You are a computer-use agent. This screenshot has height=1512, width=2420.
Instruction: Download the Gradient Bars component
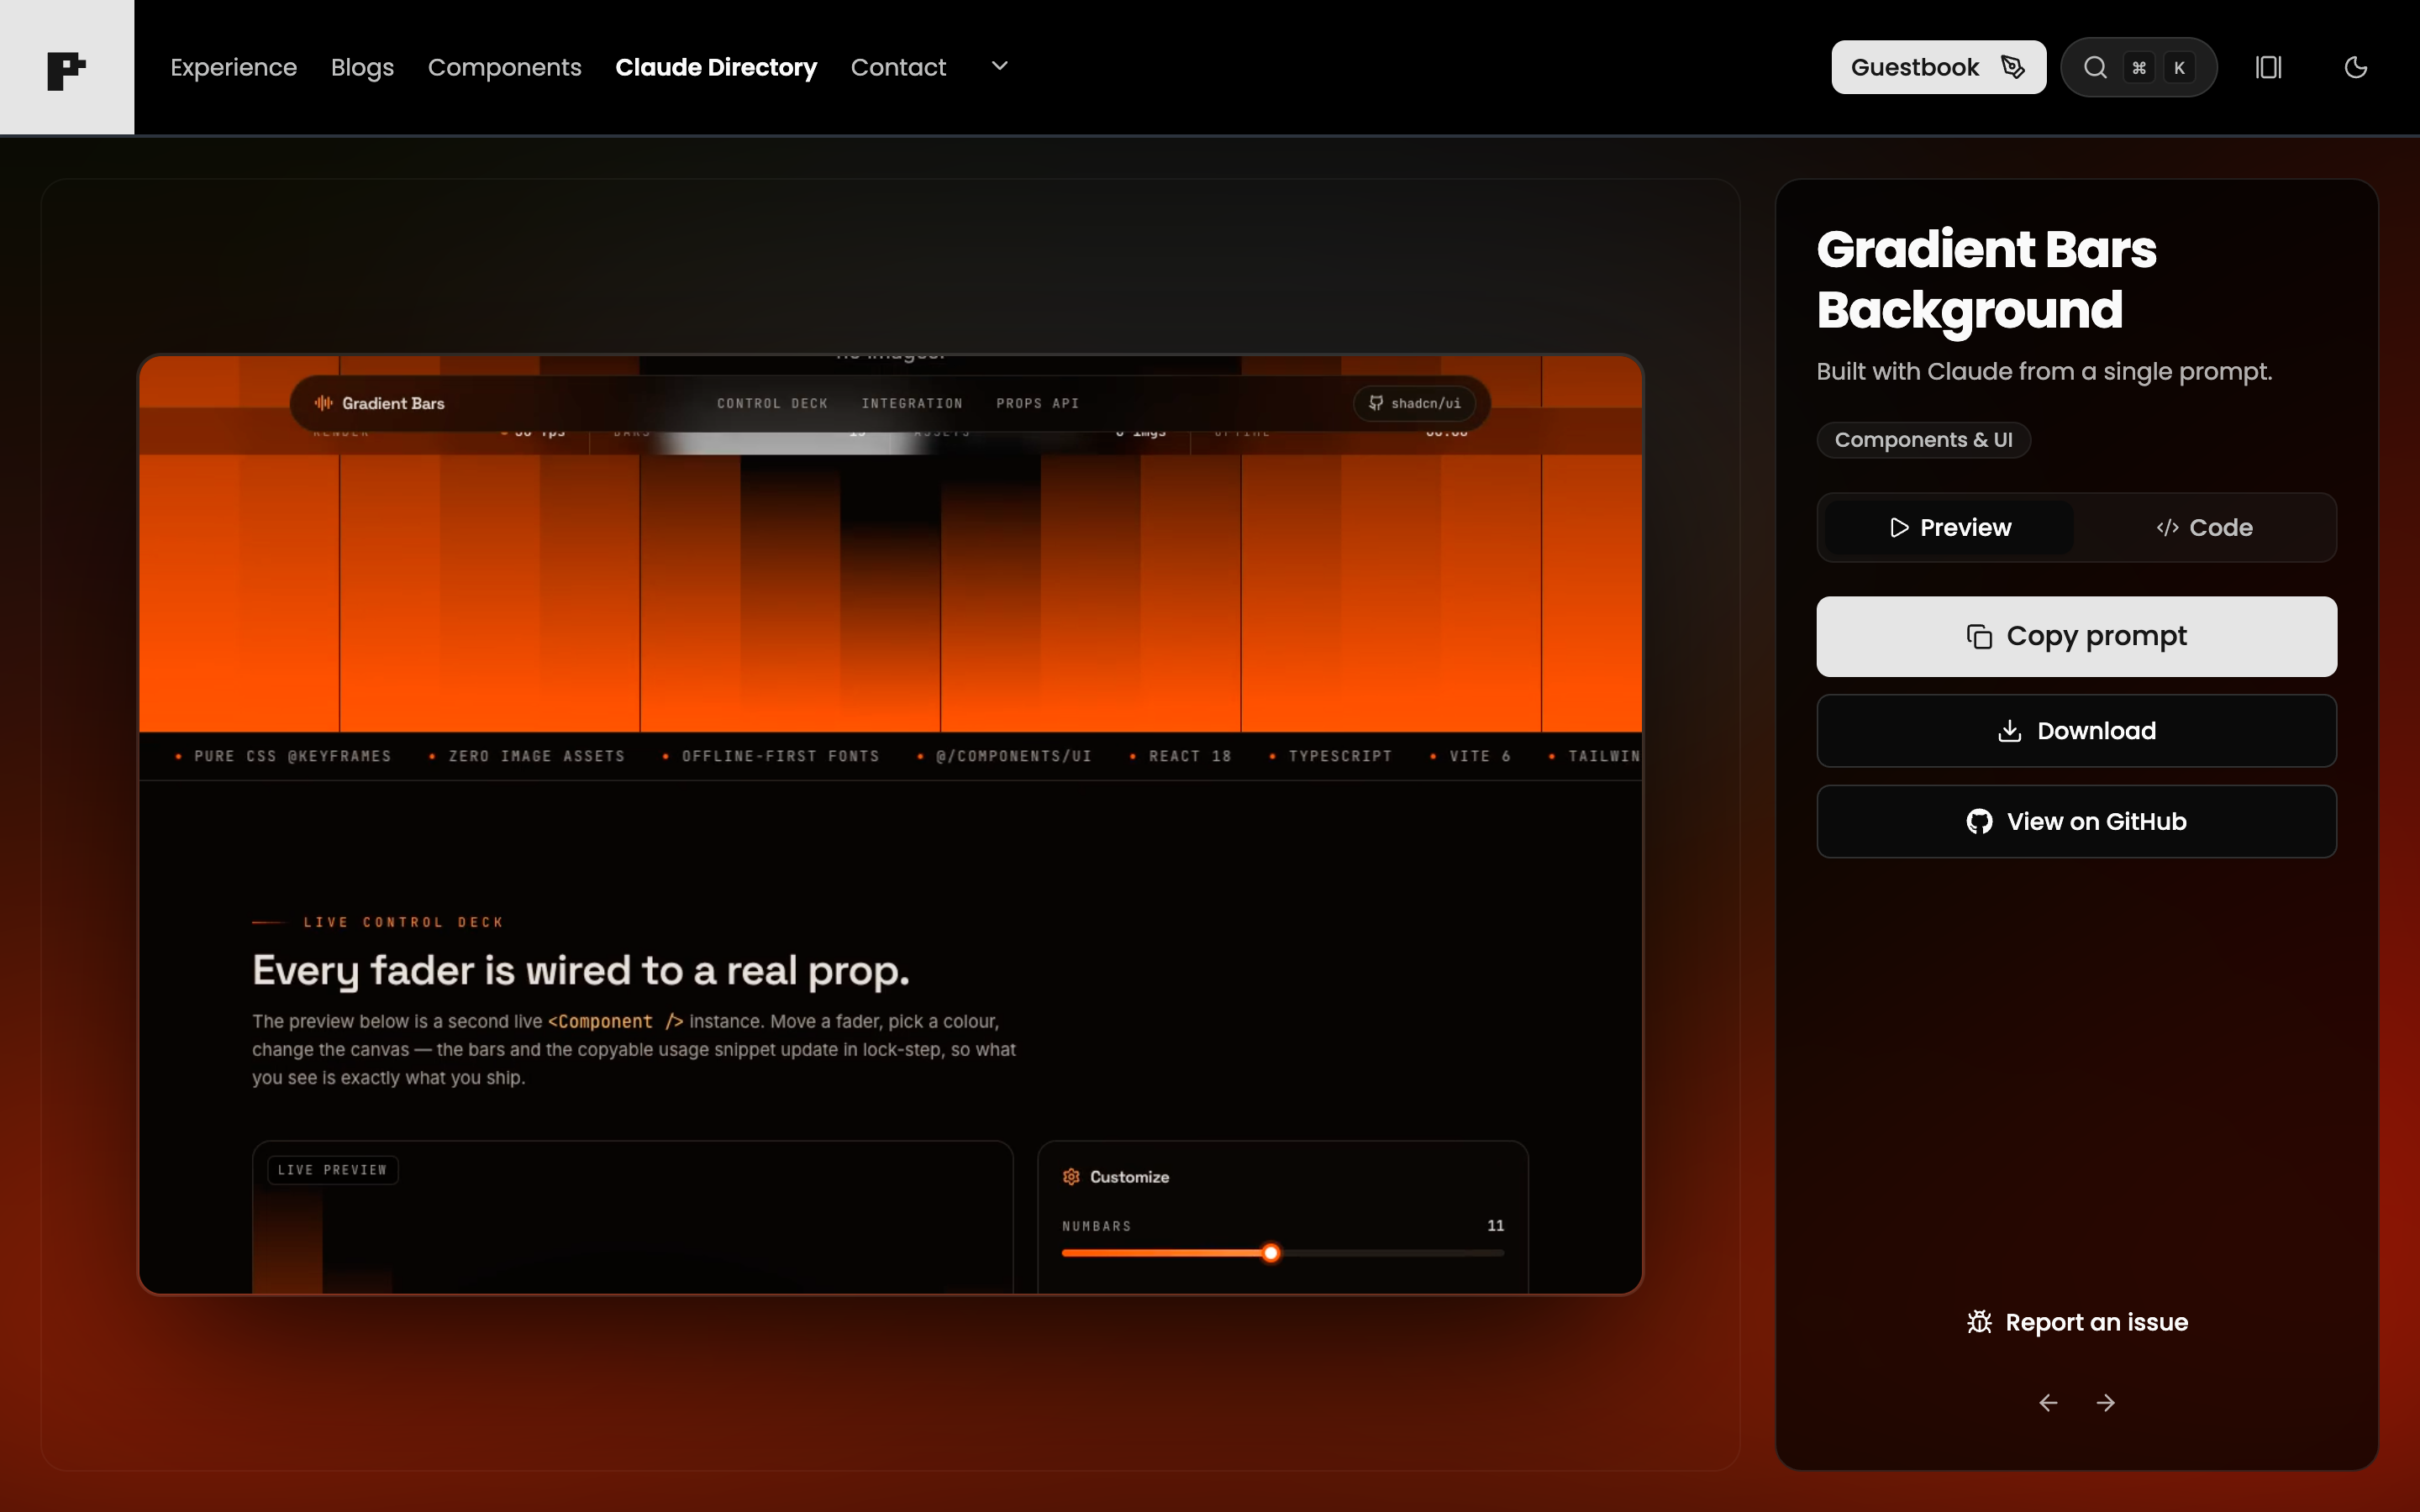(2076, 731)
